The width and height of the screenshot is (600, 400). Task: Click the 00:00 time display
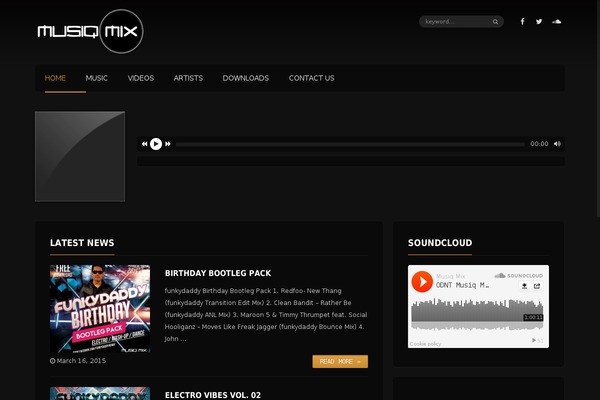tap(539, 144)
